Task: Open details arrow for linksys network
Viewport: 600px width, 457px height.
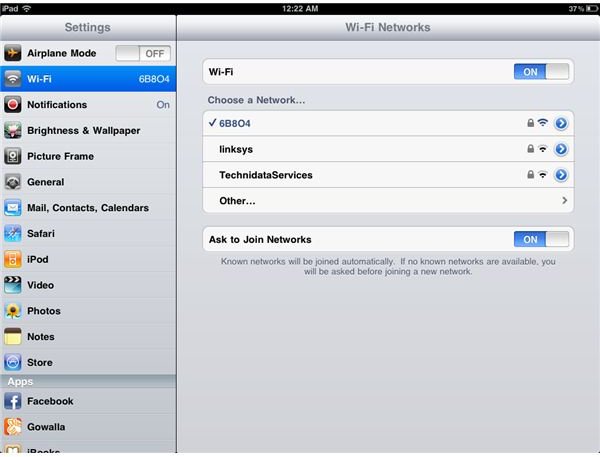Action: [561, 149]
